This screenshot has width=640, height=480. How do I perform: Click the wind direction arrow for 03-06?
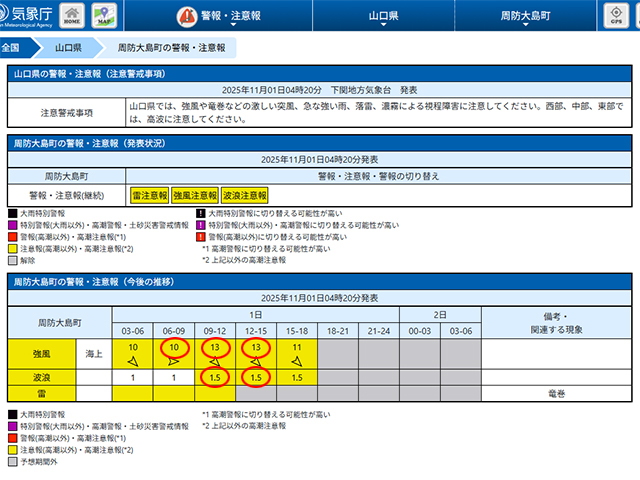click(133, 361)
